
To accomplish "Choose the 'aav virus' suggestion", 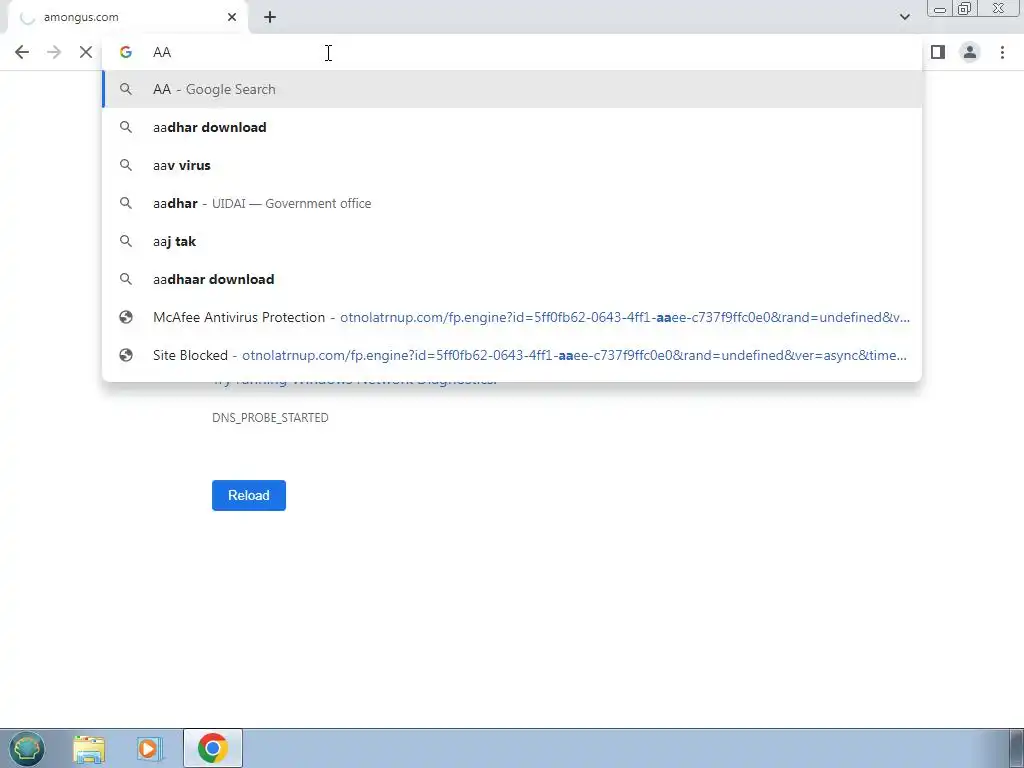I will click(512, 165).
